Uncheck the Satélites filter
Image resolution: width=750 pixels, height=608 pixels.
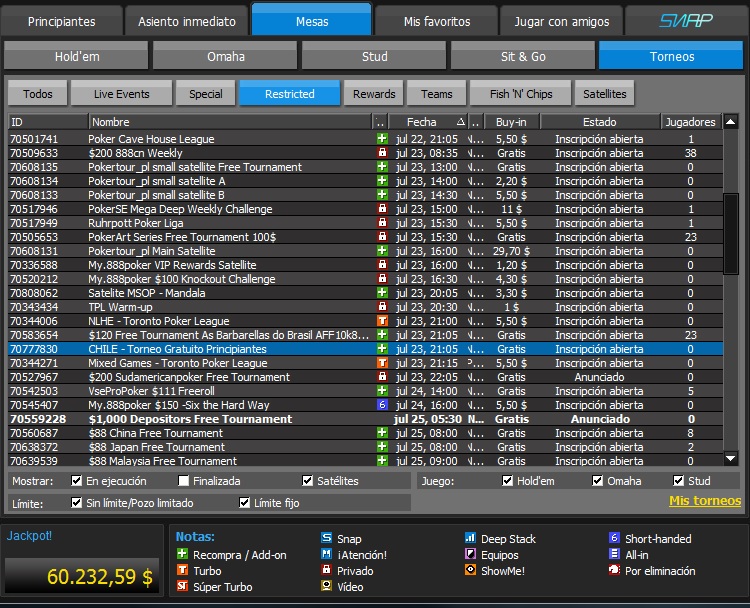(x=308, y=481)
